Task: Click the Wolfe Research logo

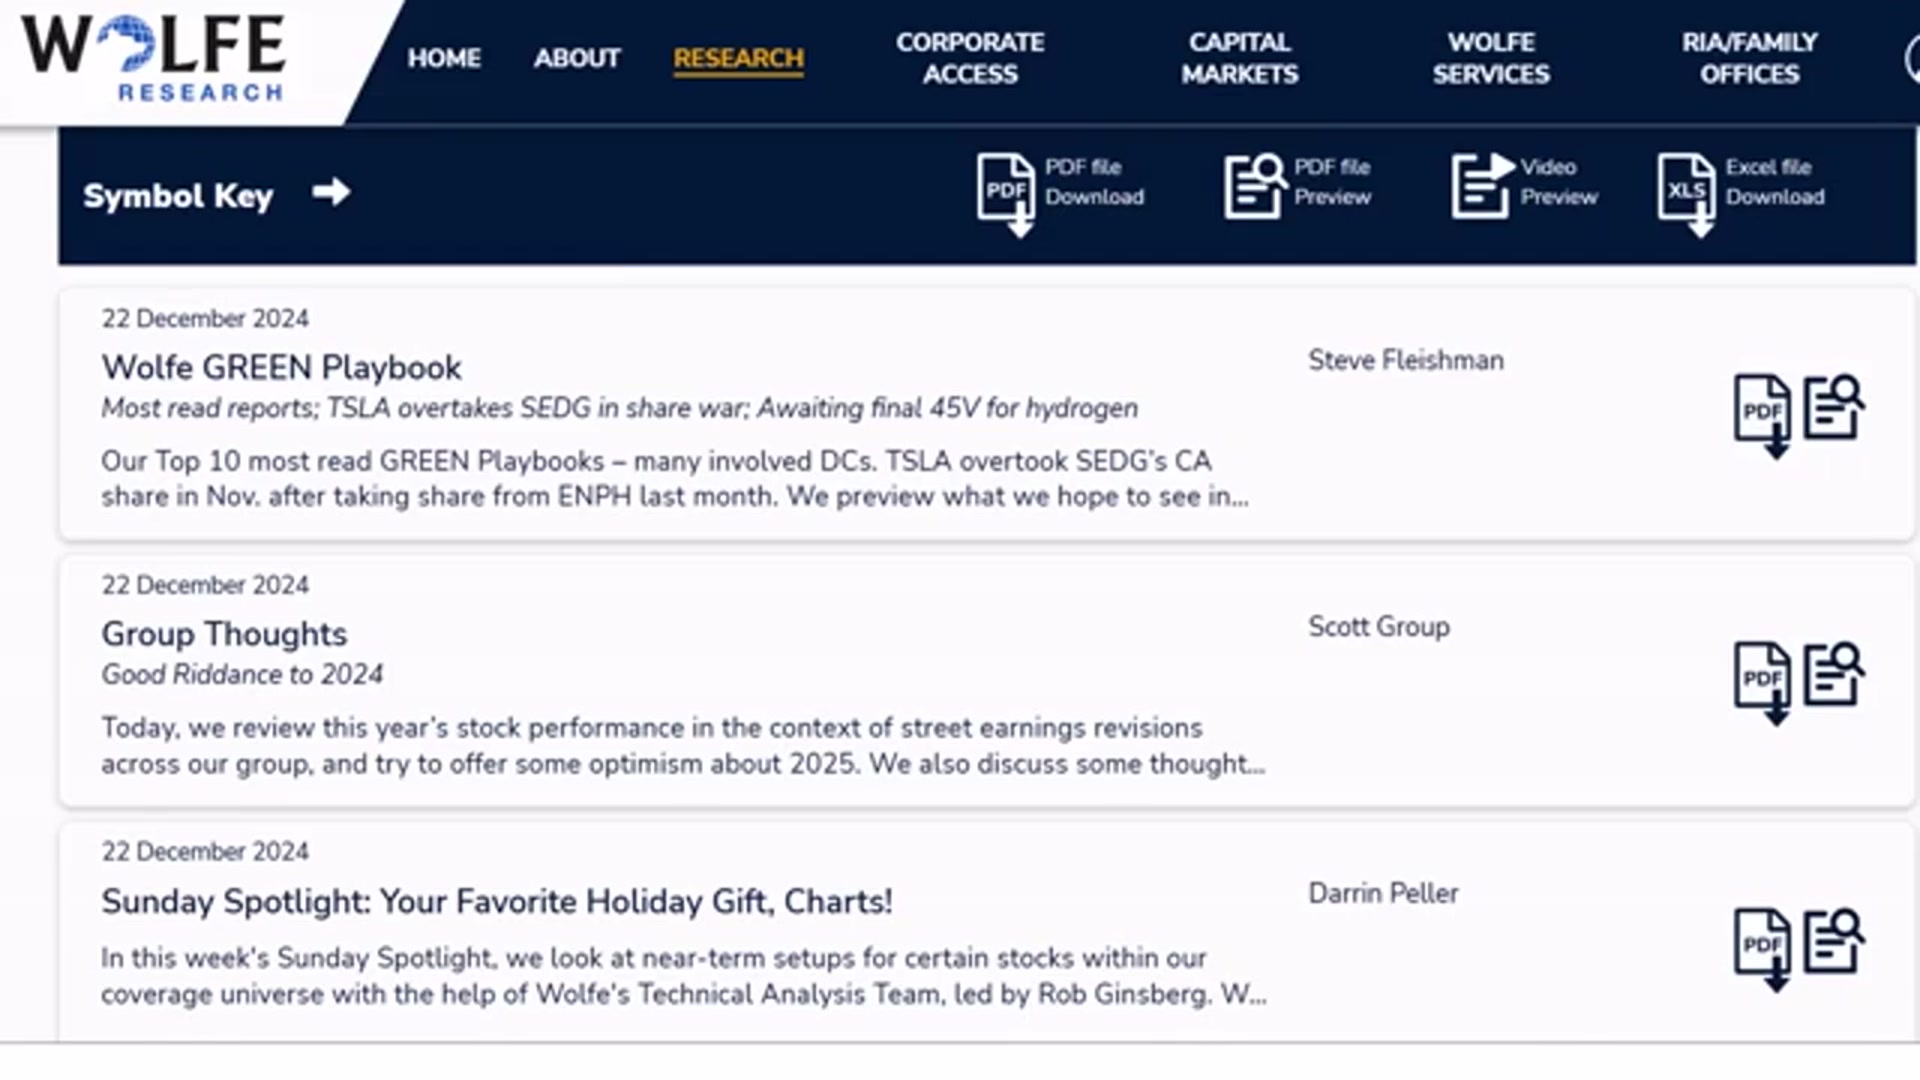Action: point(153,58)
